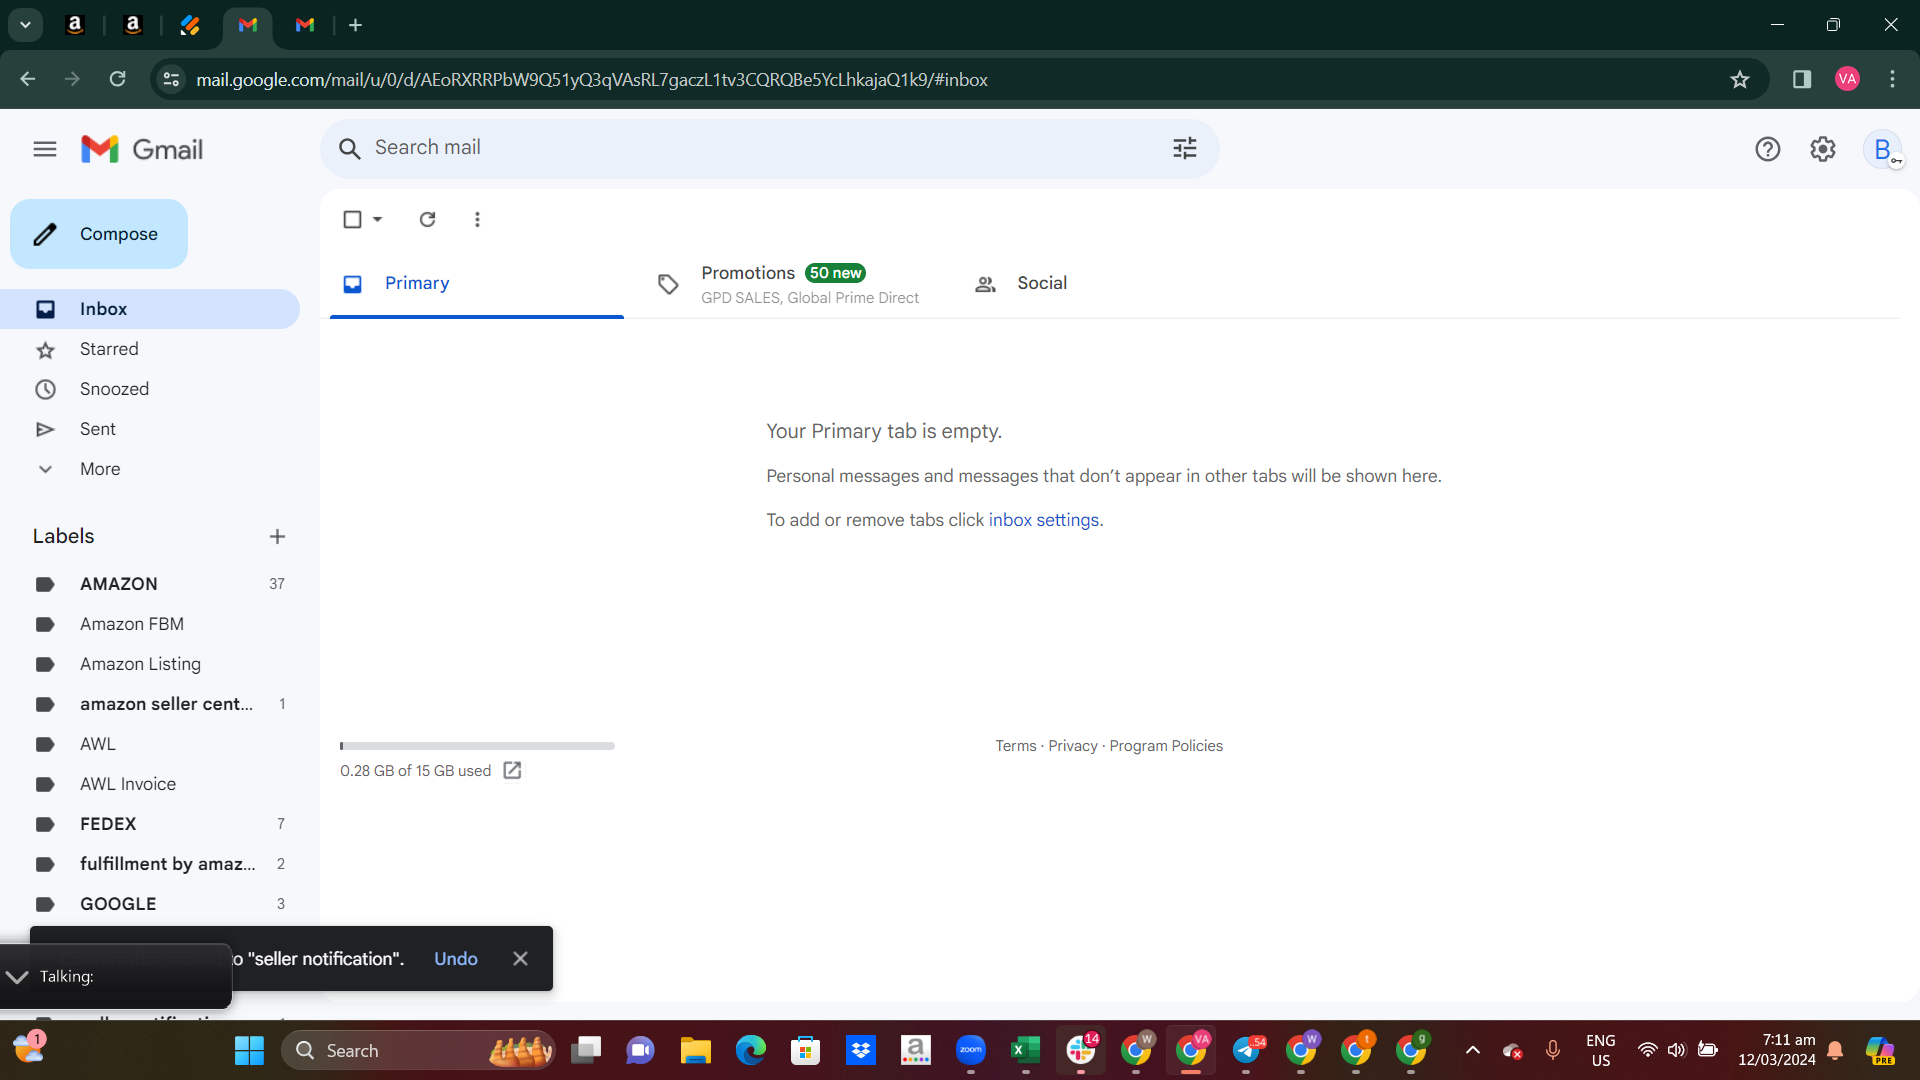The width and height of the screenshot is (1920, 1080).
Task: Click the storage usage progress bar
Action: tap(477, 746)
